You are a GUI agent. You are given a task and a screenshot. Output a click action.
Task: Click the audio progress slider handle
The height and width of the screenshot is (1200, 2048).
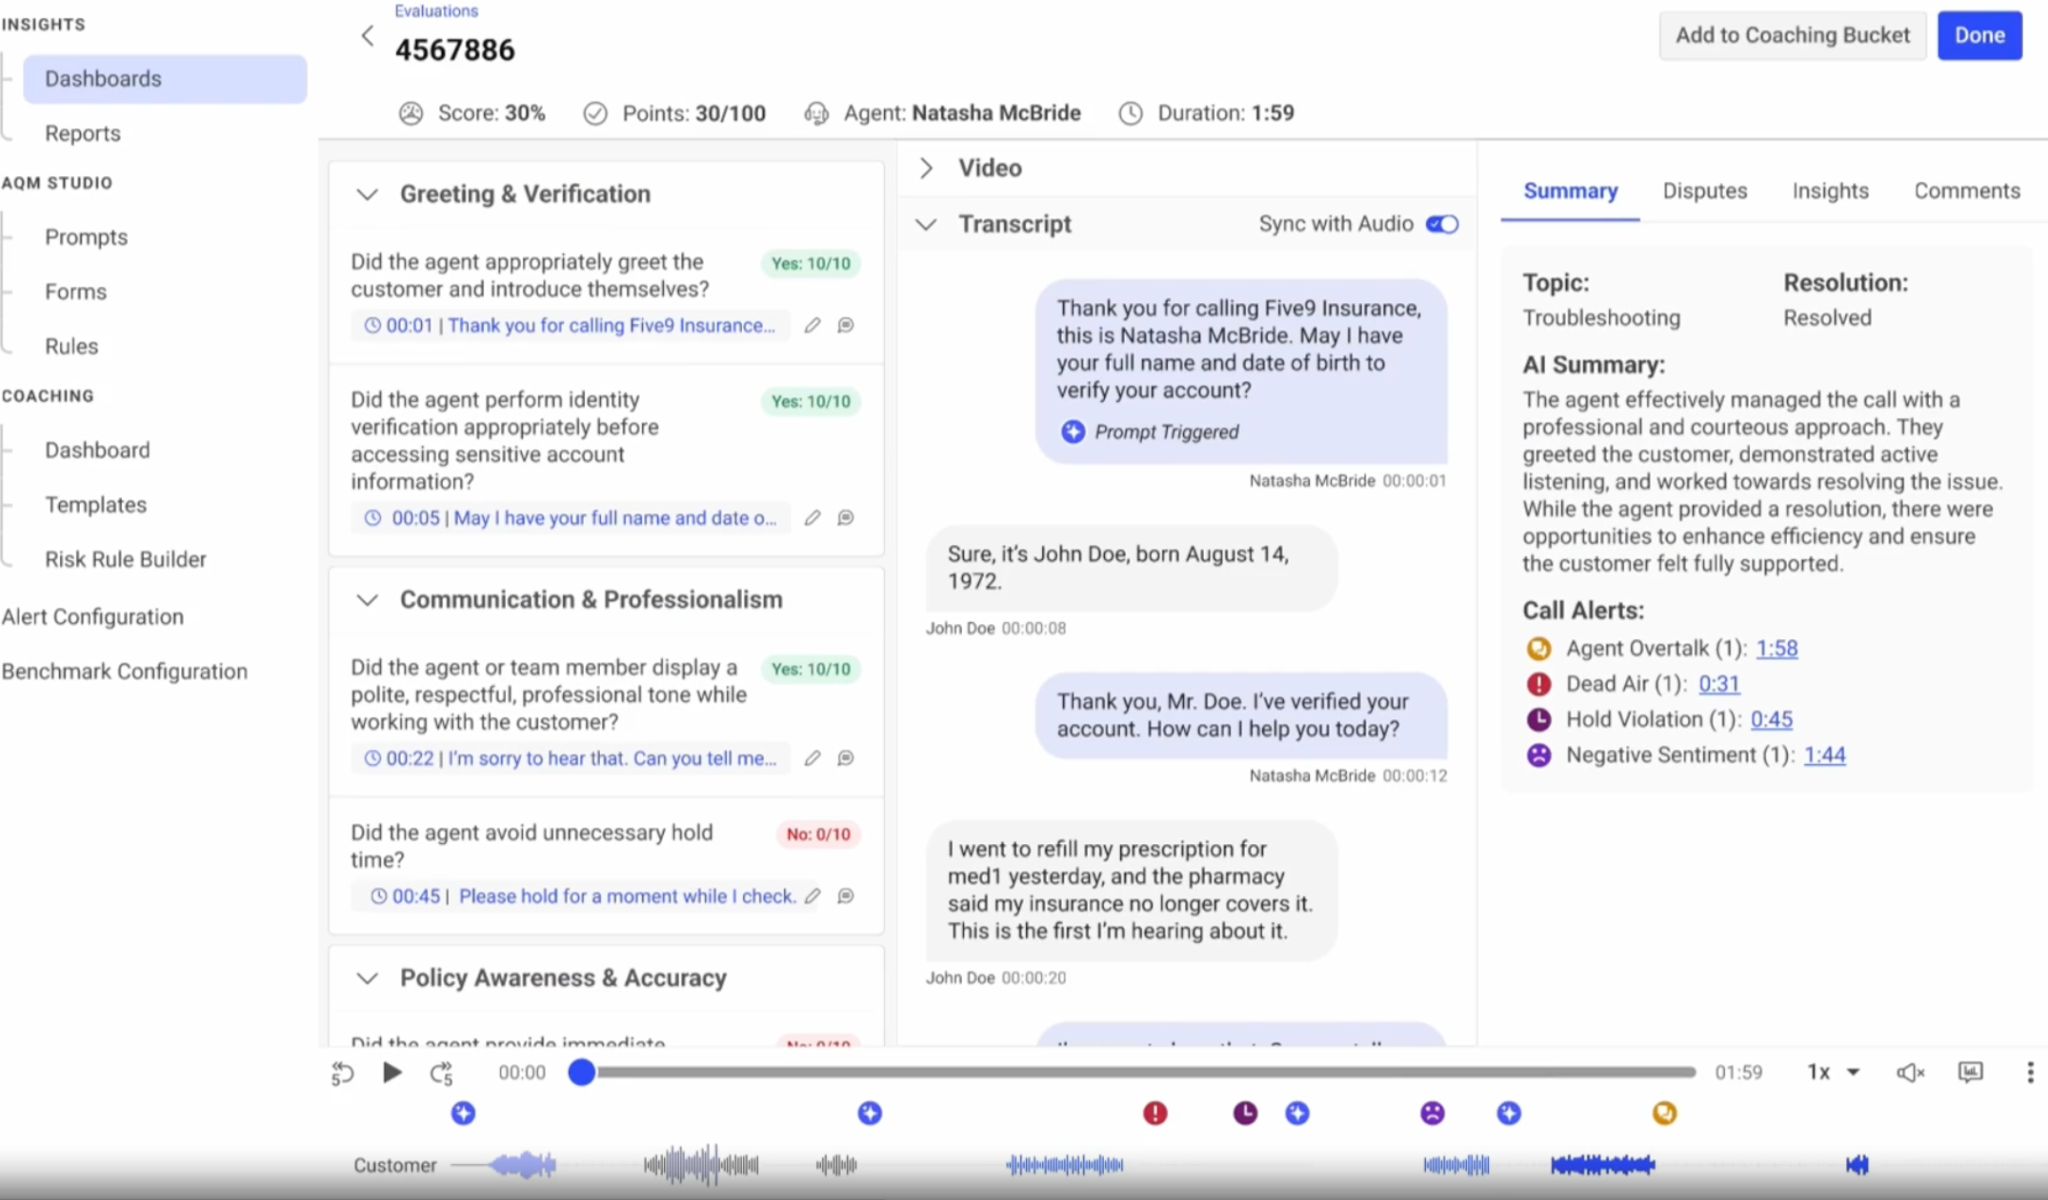click(582, 1073)
